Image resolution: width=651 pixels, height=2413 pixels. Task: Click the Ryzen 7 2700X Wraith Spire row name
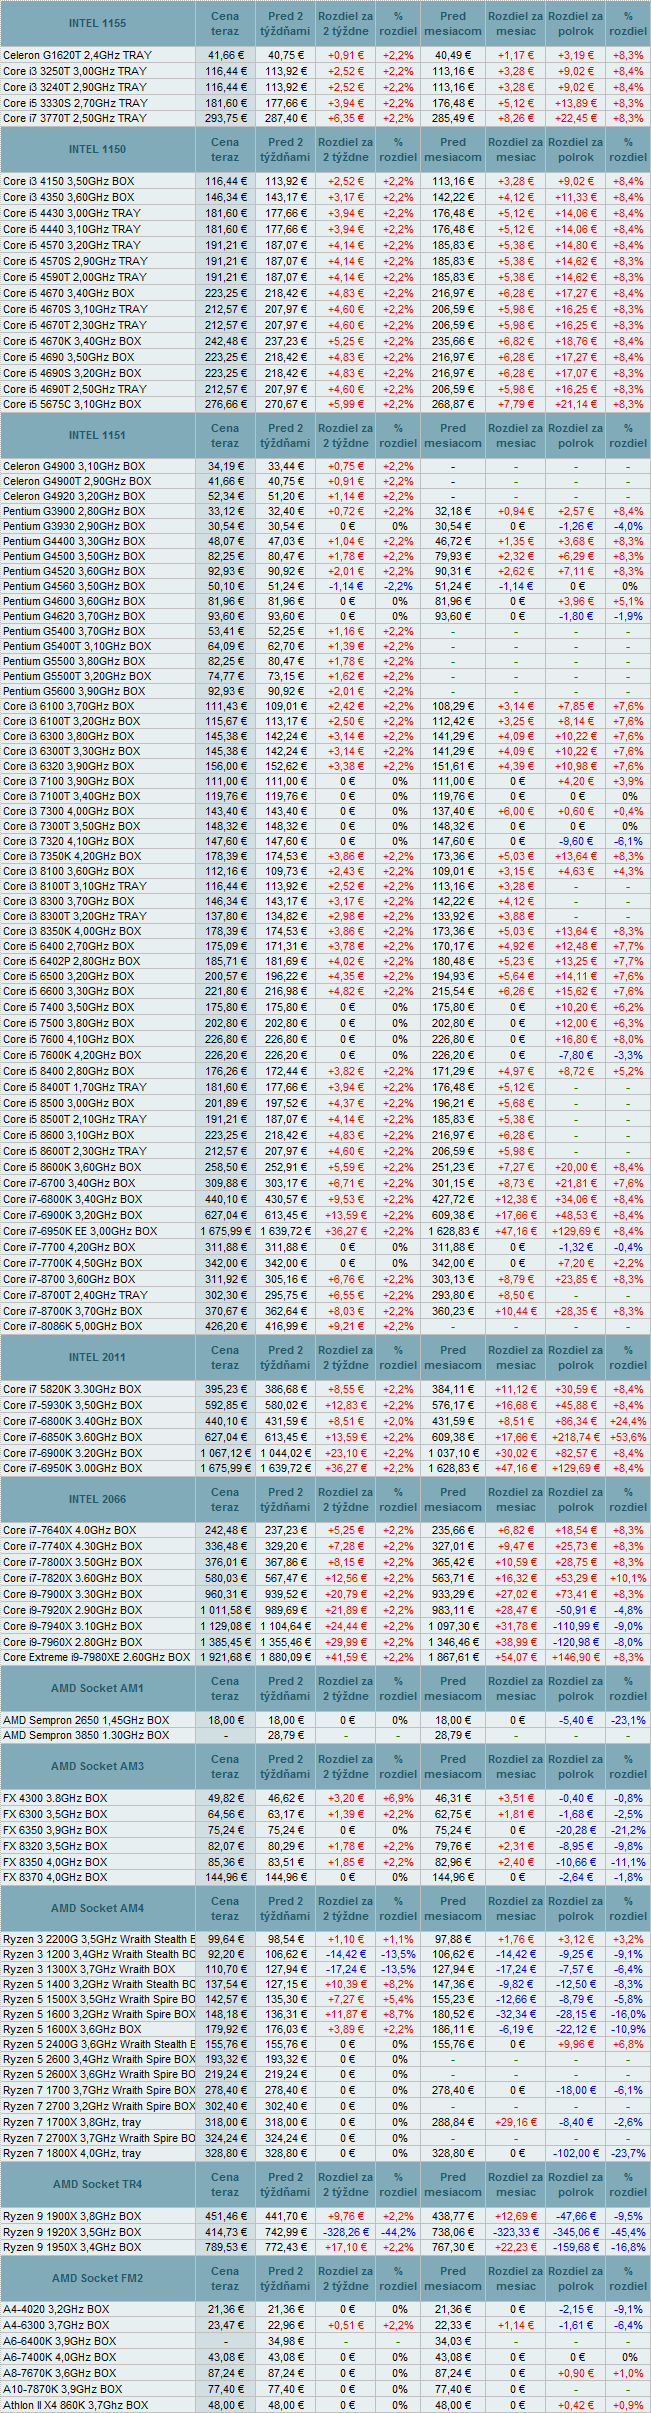pyautogui.click(x=99, y=2138)
